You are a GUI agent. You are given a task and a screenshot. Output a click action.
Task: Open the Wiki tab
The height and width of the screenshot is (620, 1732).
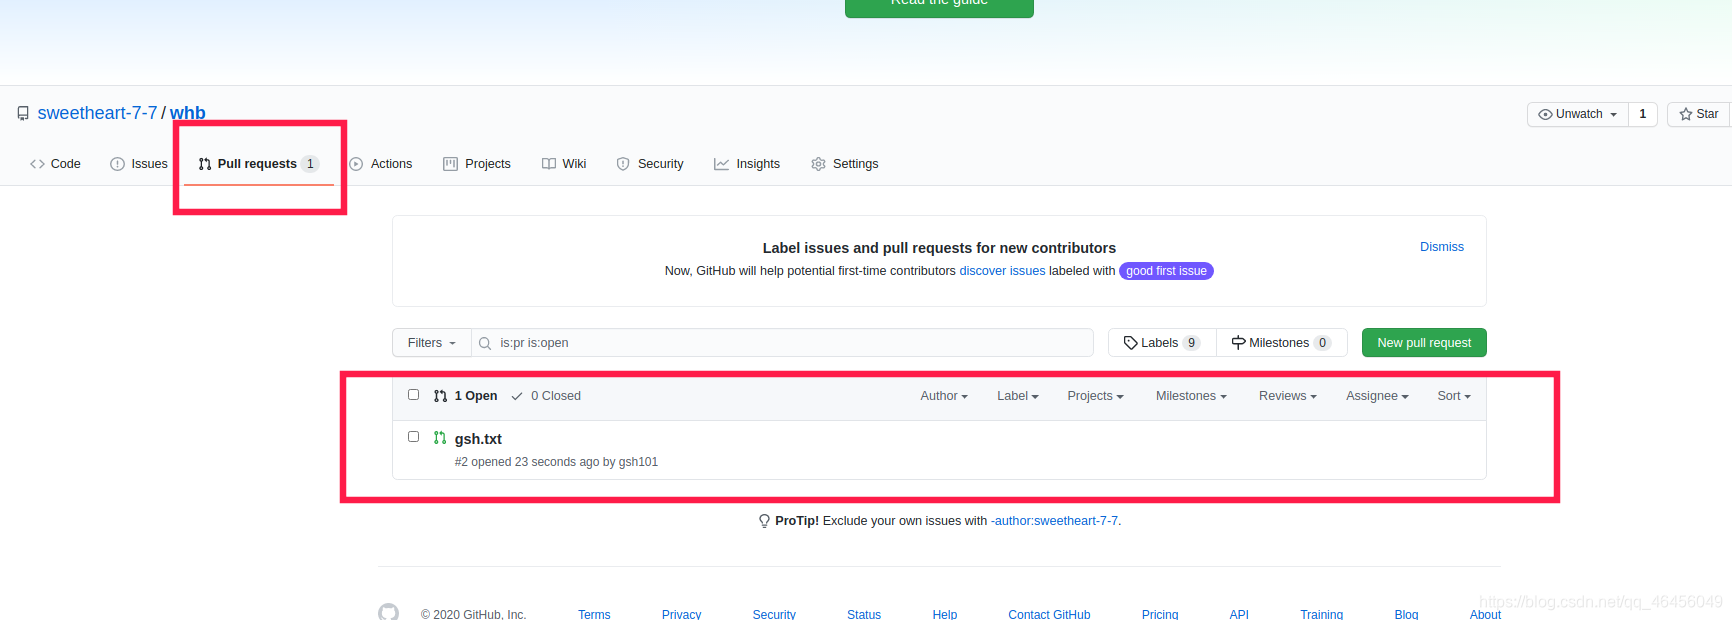[564, 164]
